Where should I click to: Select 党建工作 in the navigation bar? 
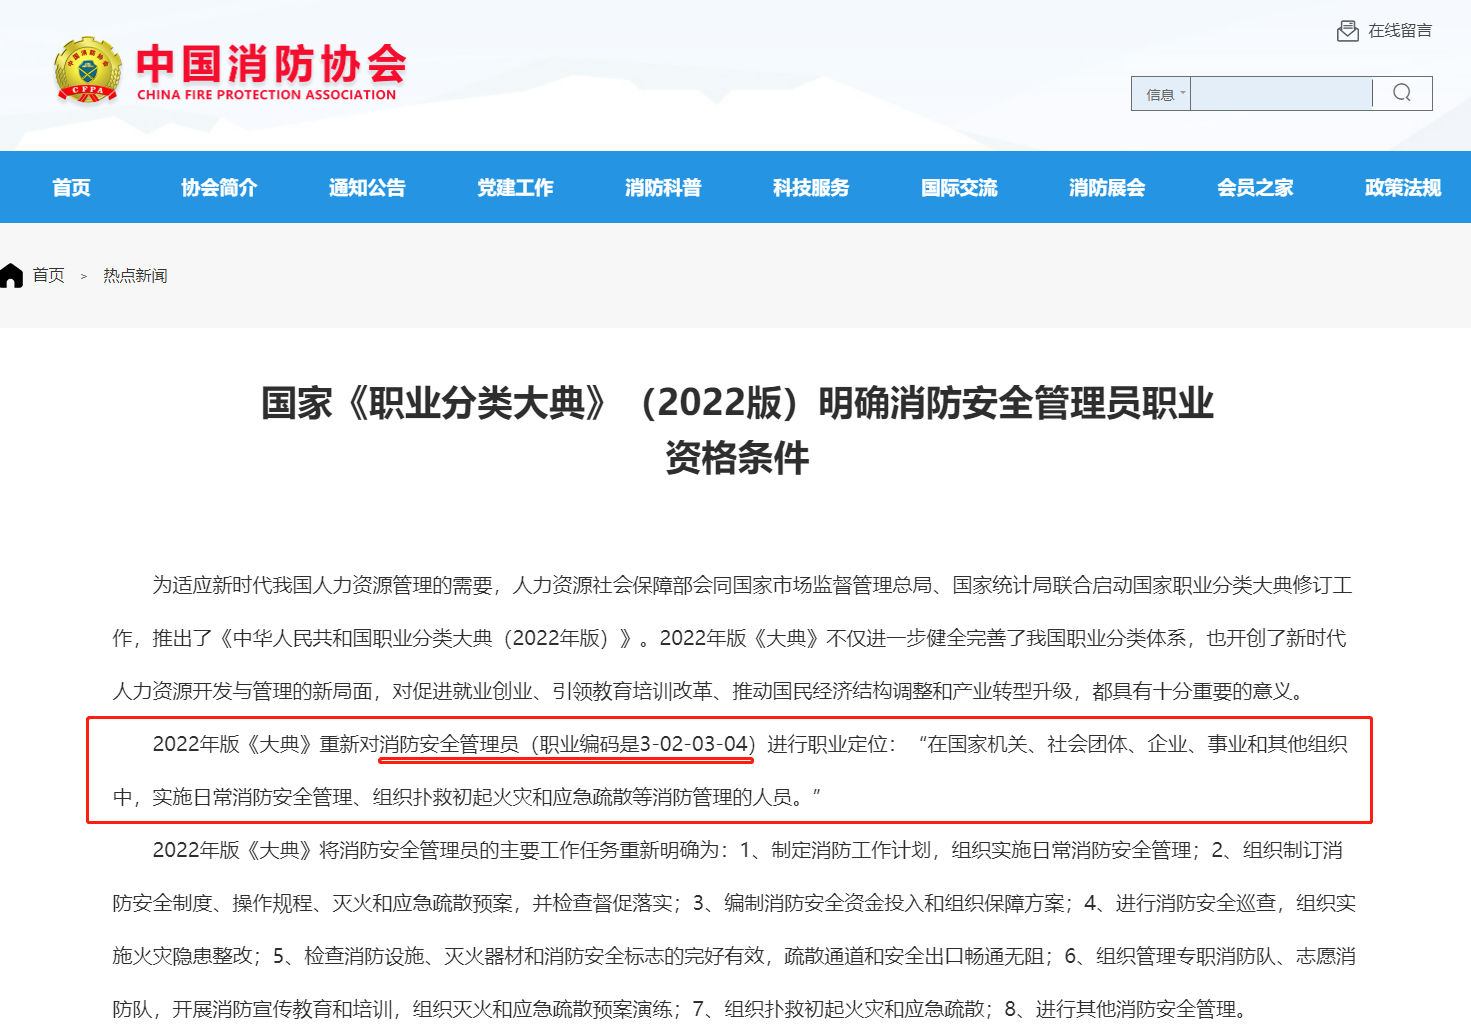(515, 187)
